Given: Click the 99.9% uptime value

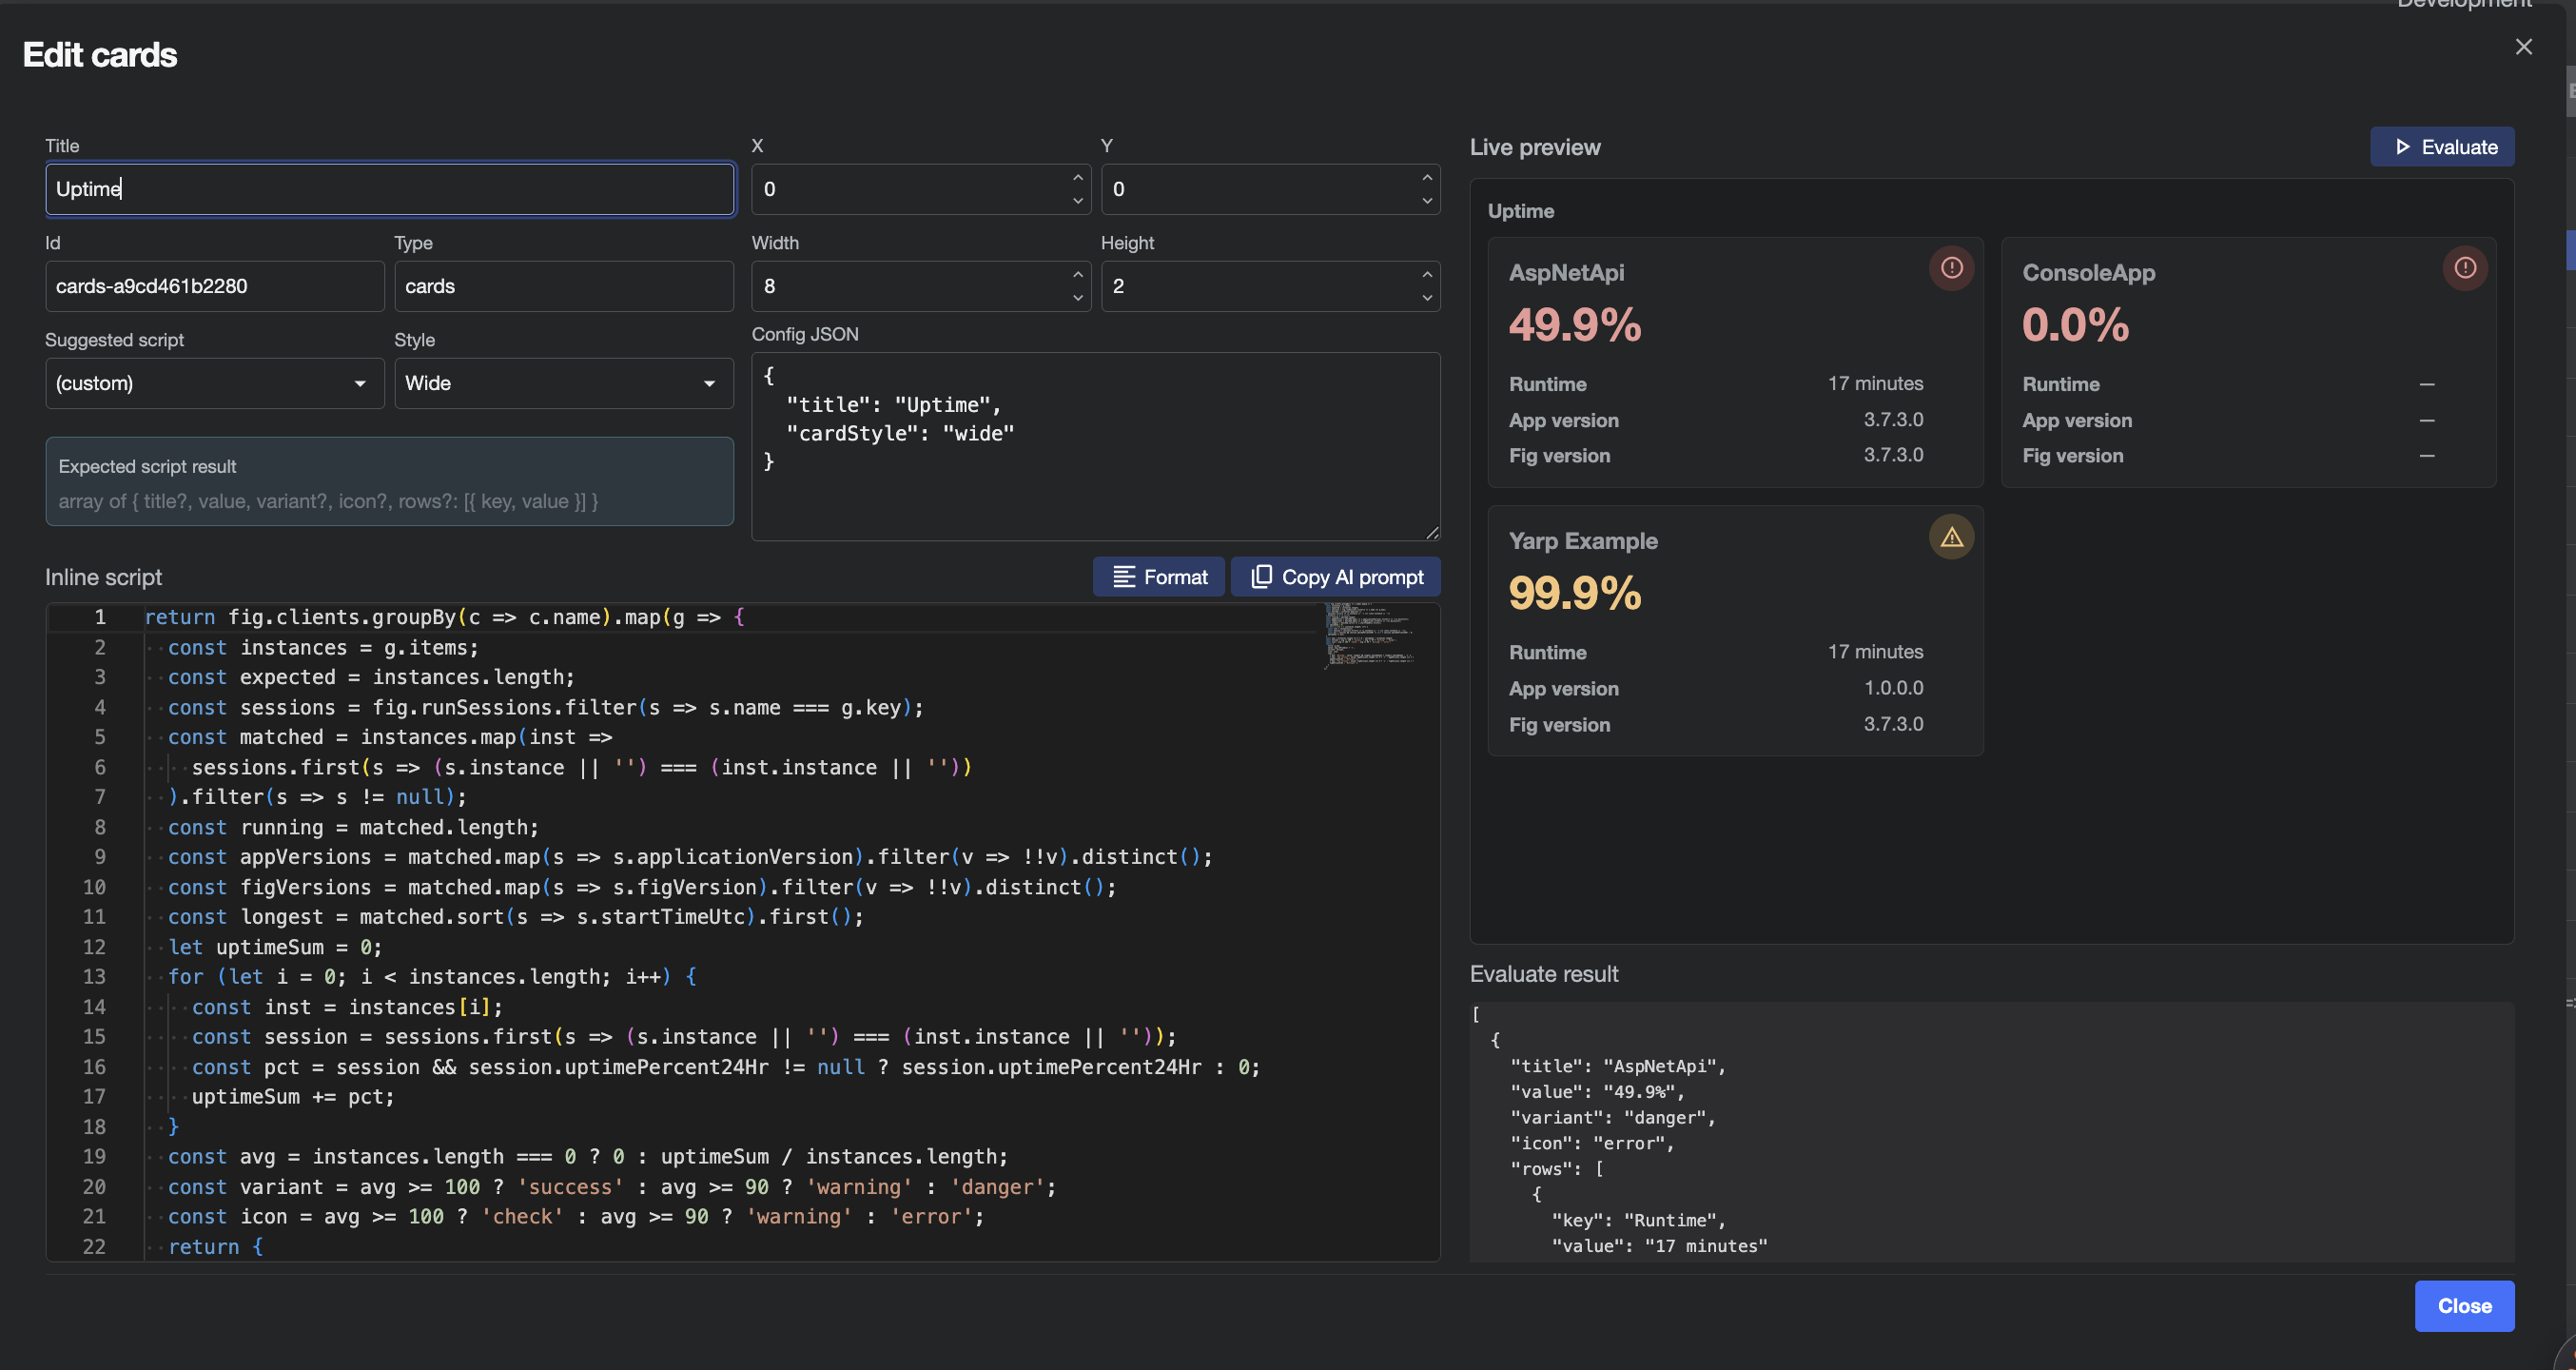Looking at the screenshot, I should [x=1575, y=593].
